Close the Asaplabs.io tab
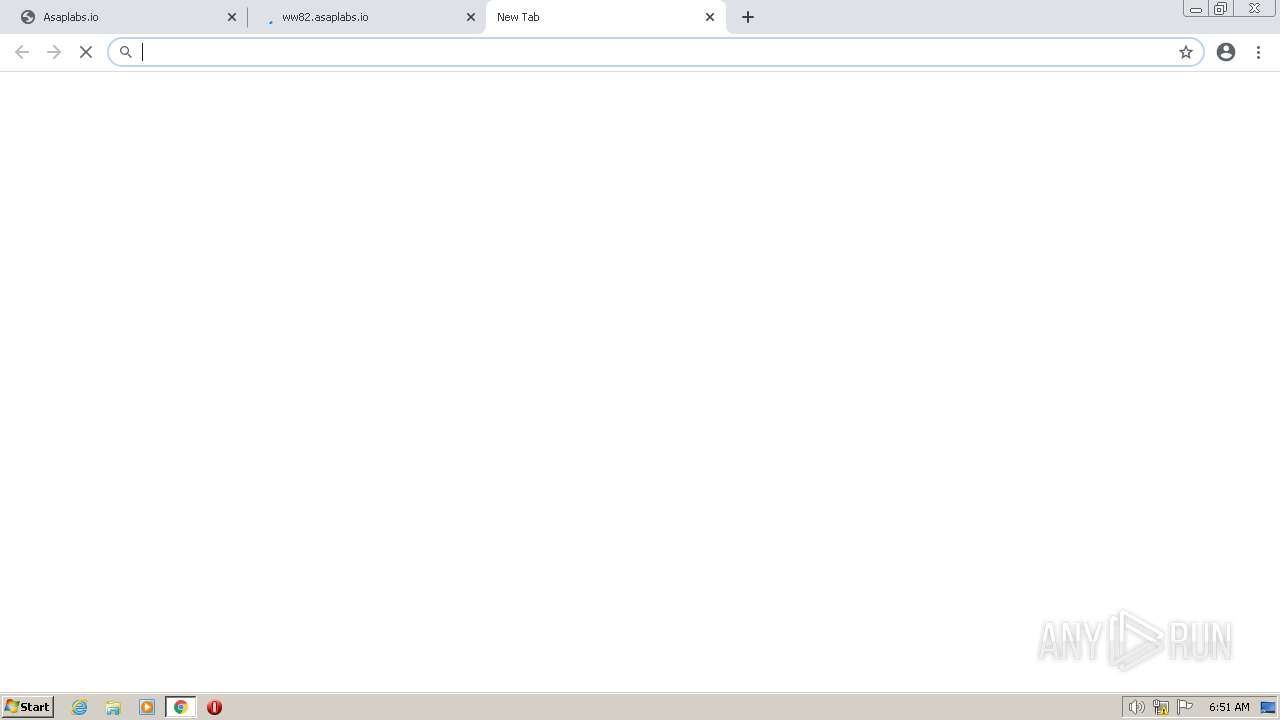The height and width of the screenshot is (720, 1280). (x=232, y=17)
